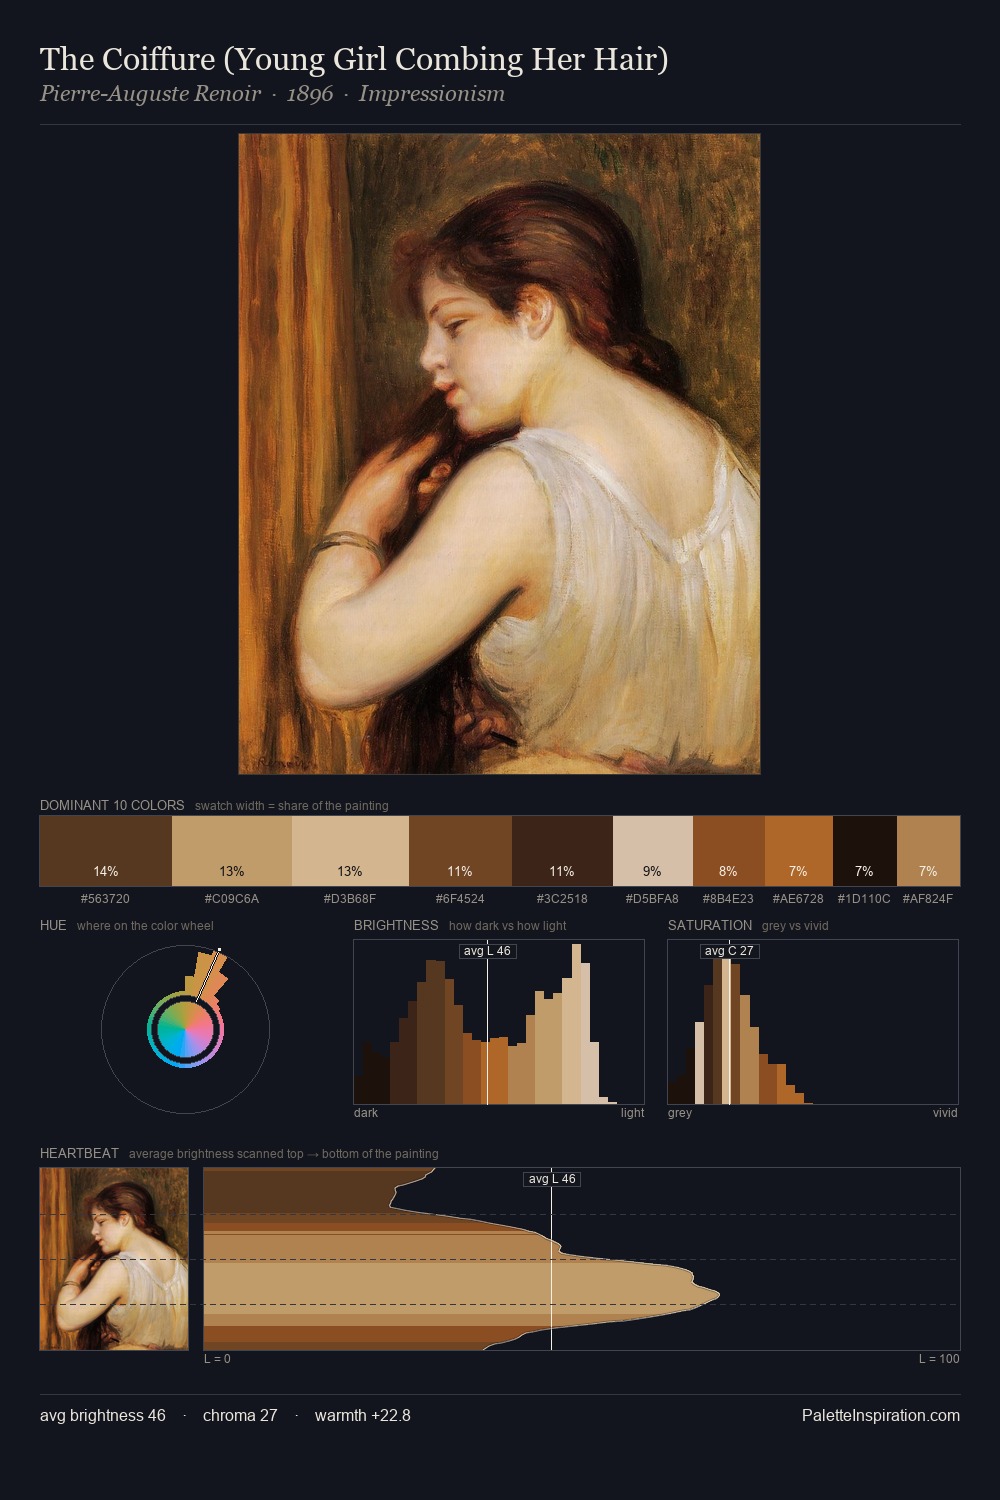Click the hex label #6F4524
The height and width of the screenshot is (1500, 1000).
(460, 899)
